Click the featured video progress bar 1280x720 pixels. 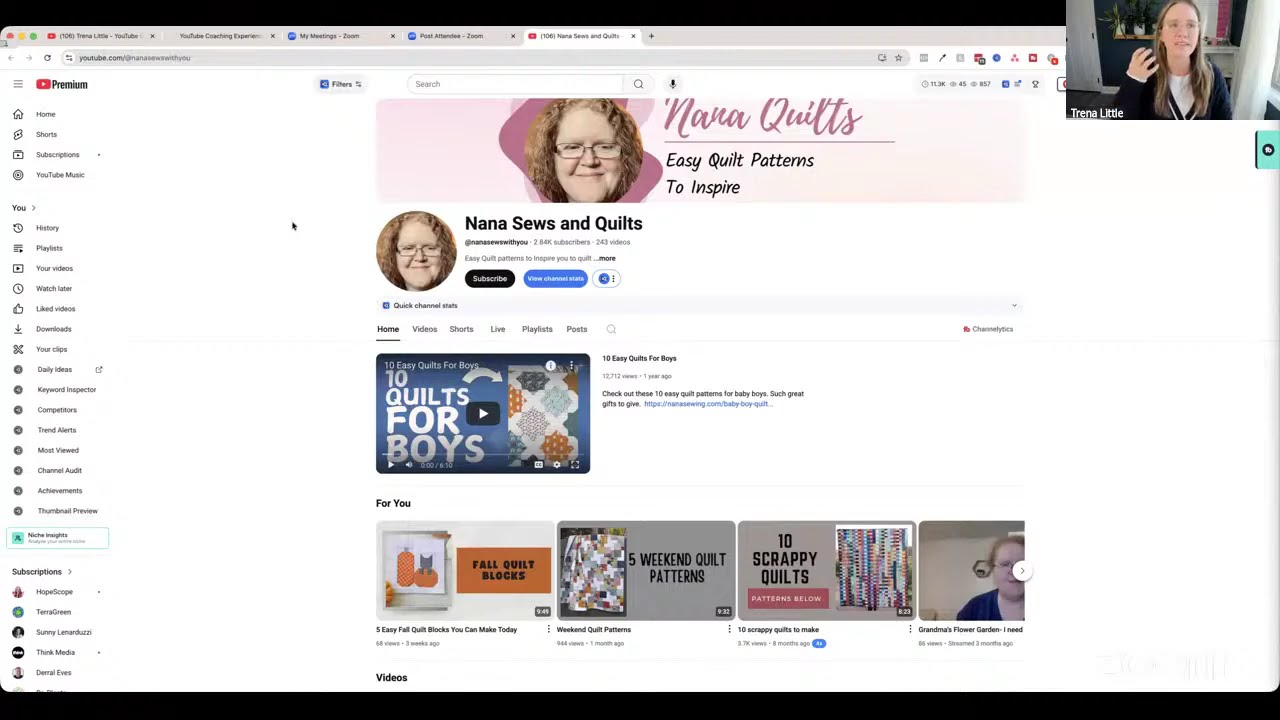click(482, 455)
